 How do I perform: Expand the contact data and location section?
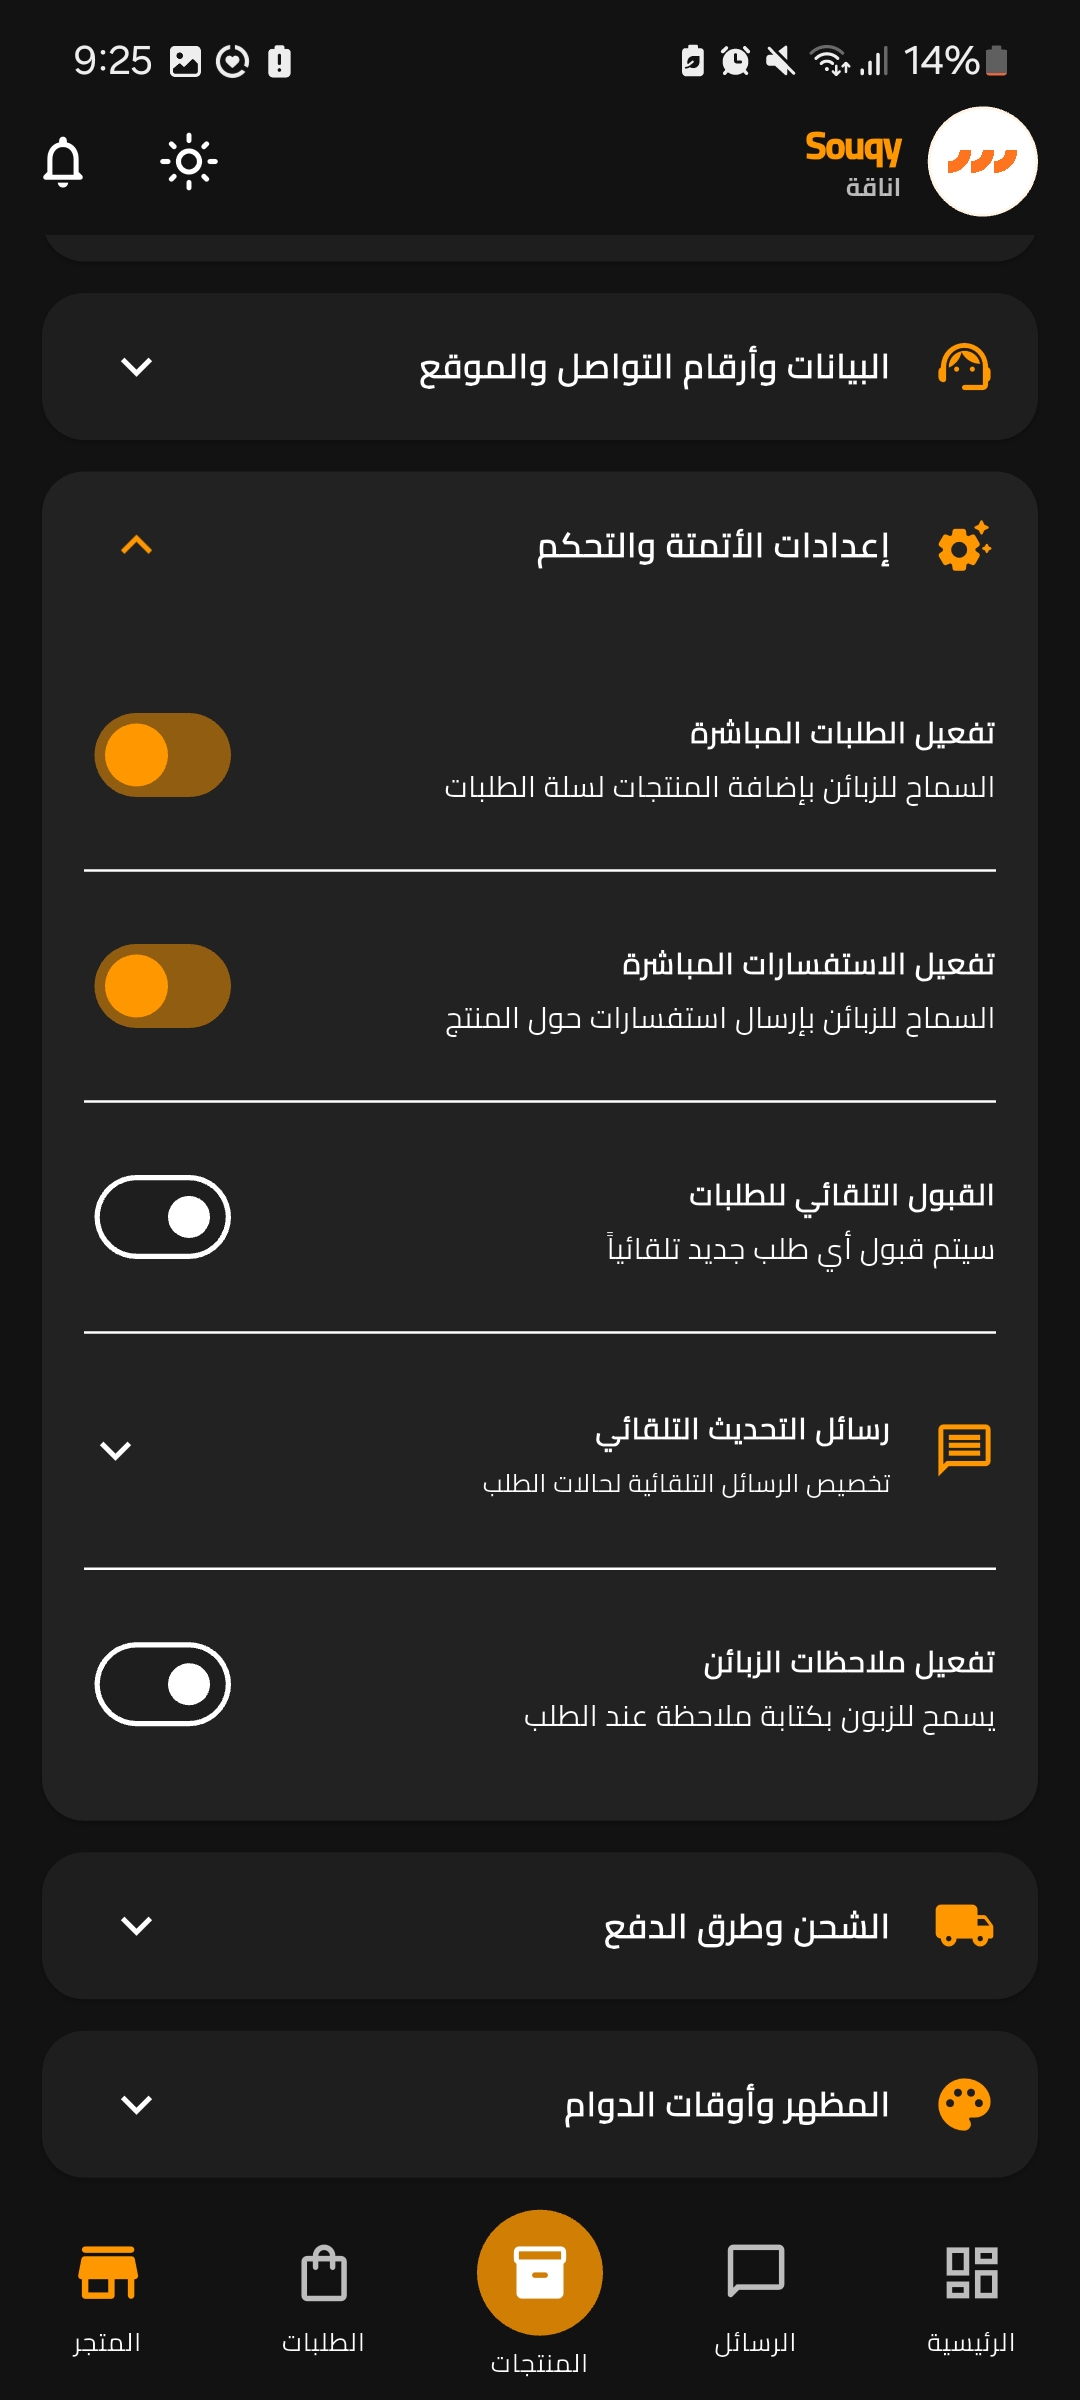137,367
